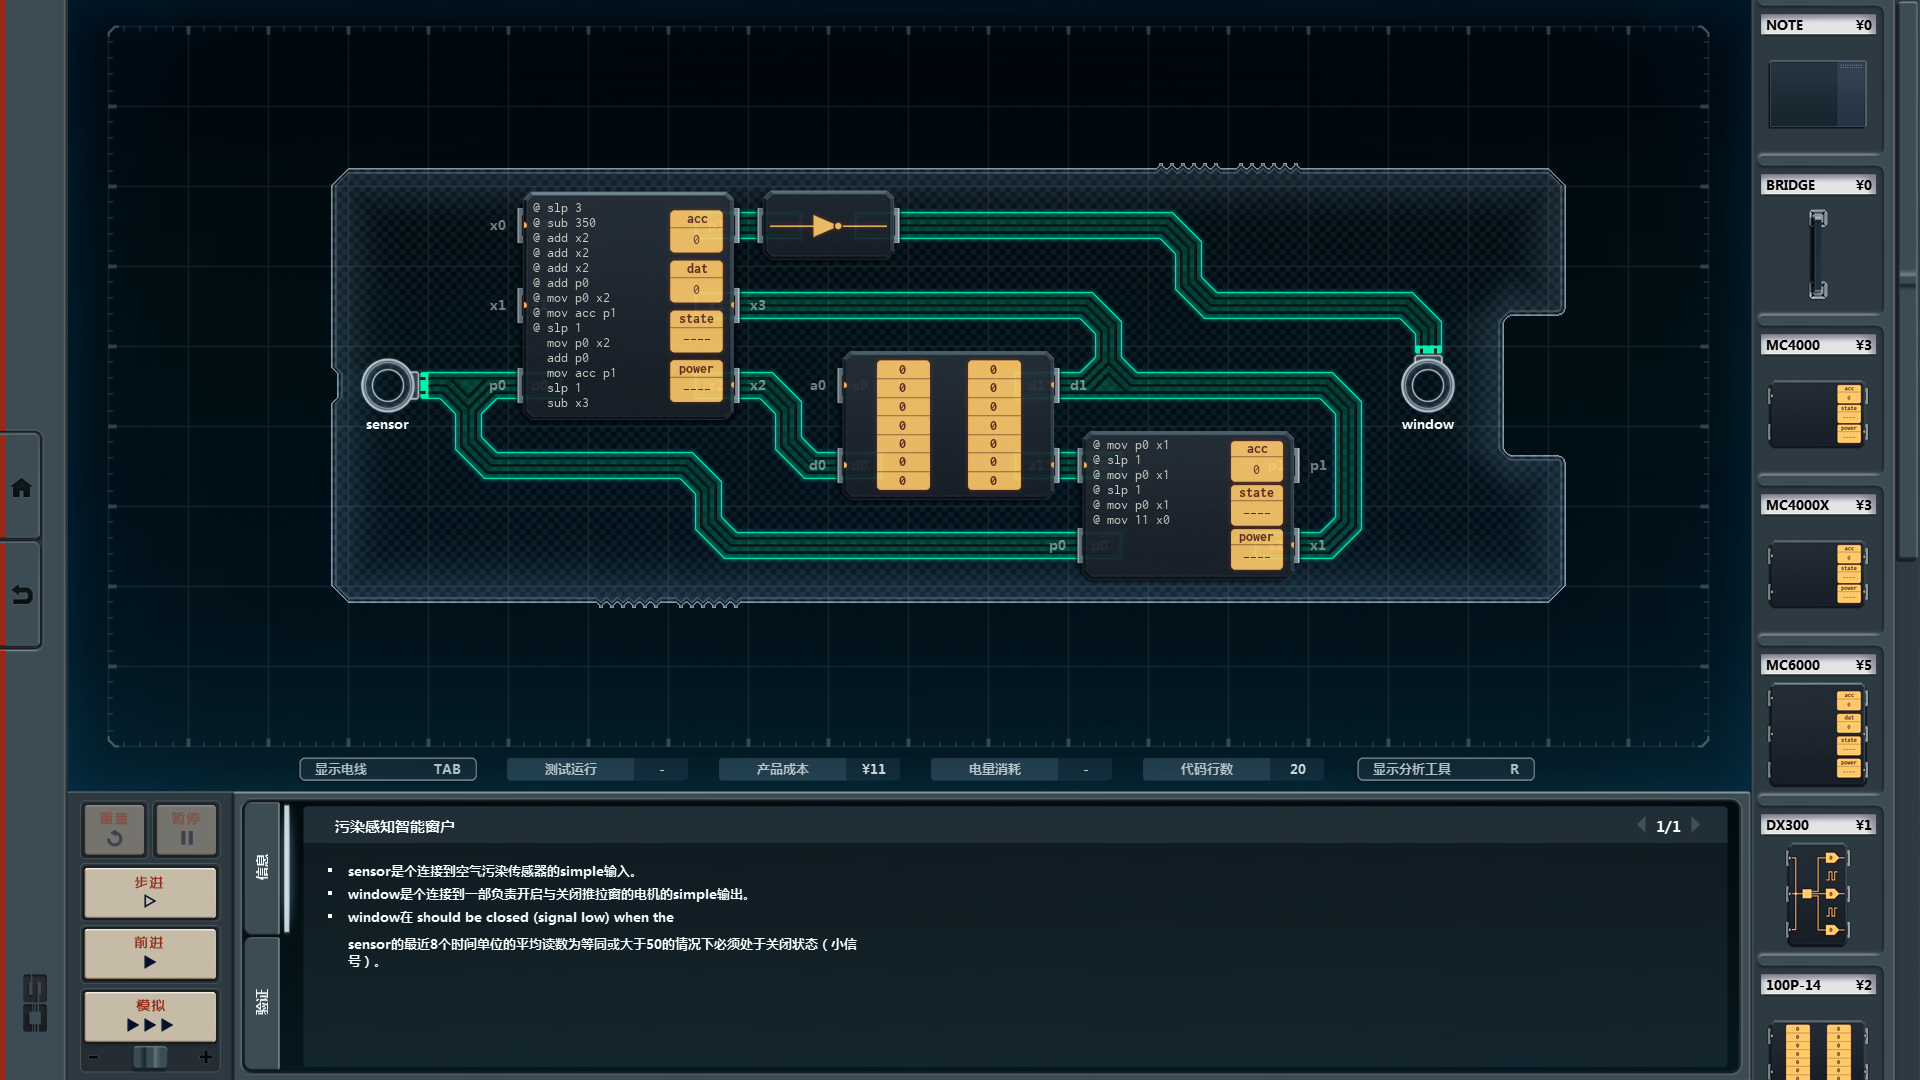The height and width of the screenshot is (1080, 1920).
Task: Go to previous info page arrow
Action: click(x=1641, y=825)
